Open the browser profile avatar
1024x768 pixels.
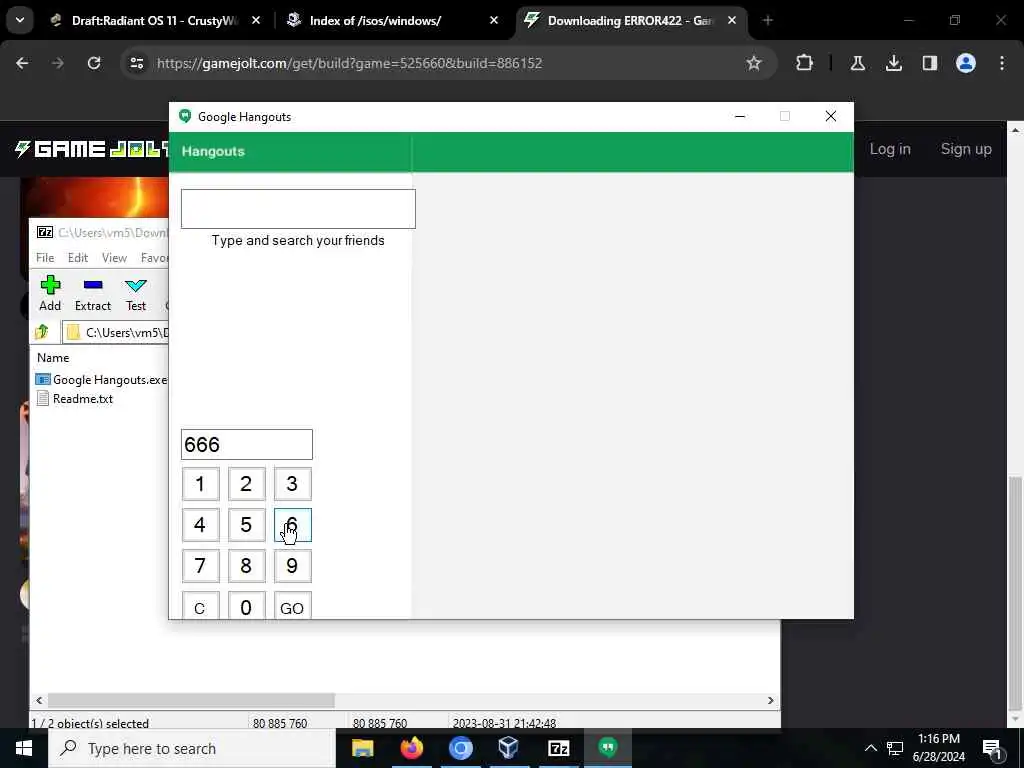[965, 63]
